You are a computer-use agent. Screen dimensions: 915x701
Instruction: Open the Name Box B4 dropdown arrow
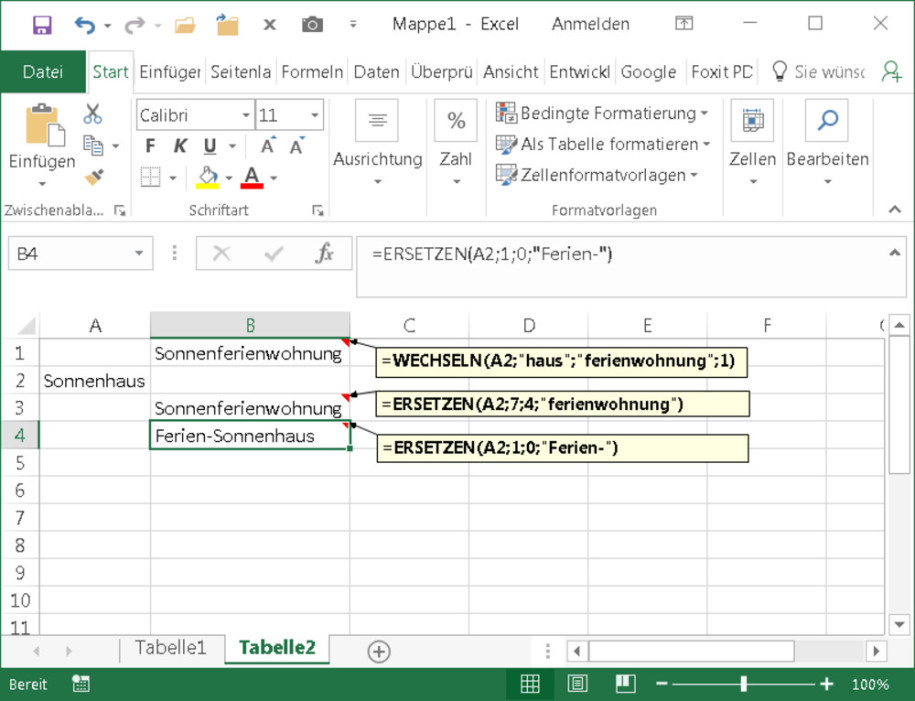[x=139, y=253]
